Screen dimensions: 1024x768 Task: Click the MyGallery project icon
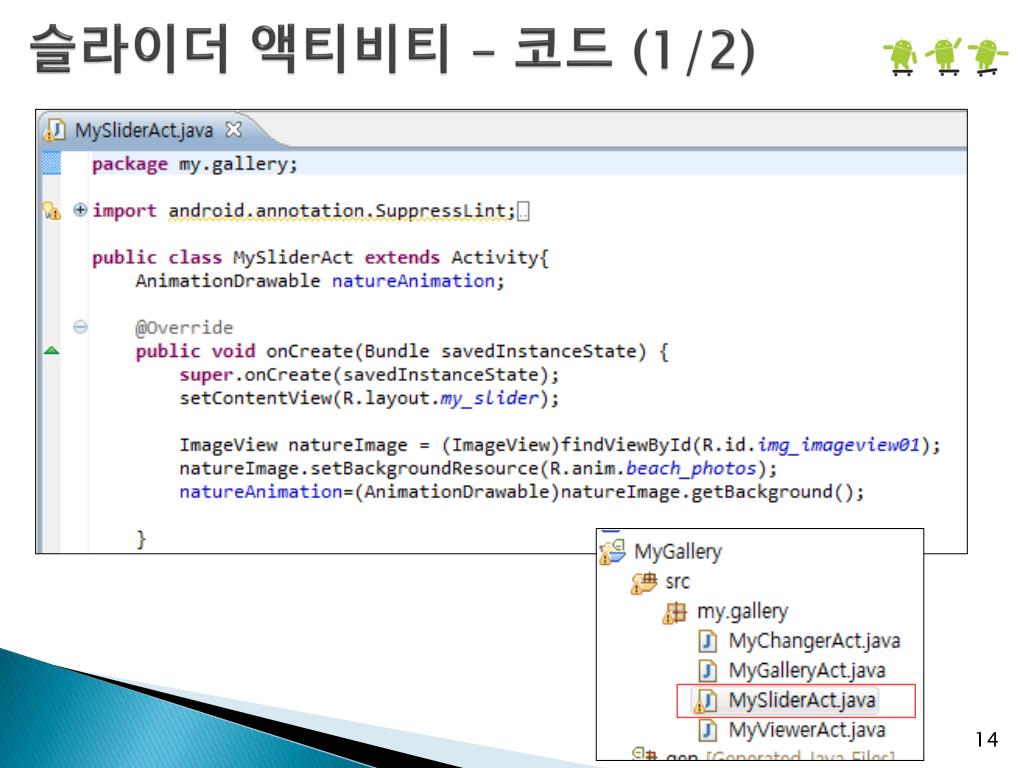click(613, 552)
